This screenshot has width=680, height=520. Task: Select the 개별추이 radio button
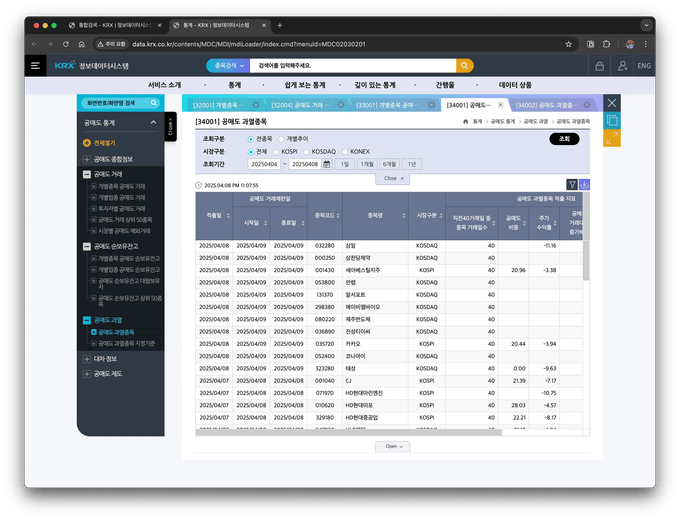tap(281, 139)
